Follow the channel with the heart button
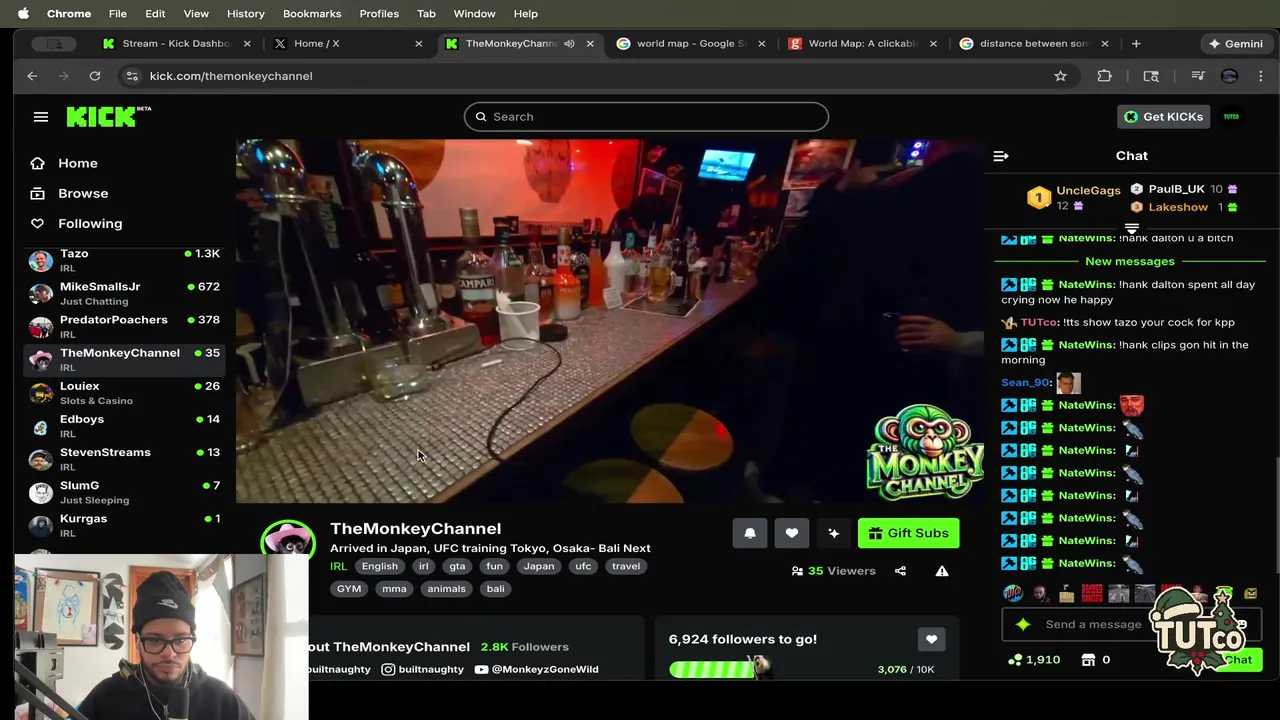The height and width of the screenshot is (720, 1280). coord(791,533)
